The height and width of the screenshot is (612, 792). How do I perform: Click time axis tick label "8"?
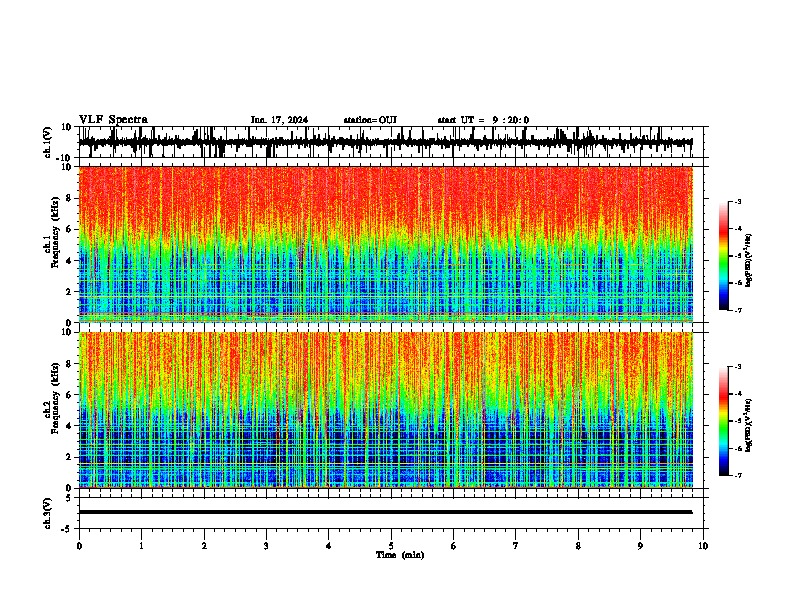pos(578,546)
